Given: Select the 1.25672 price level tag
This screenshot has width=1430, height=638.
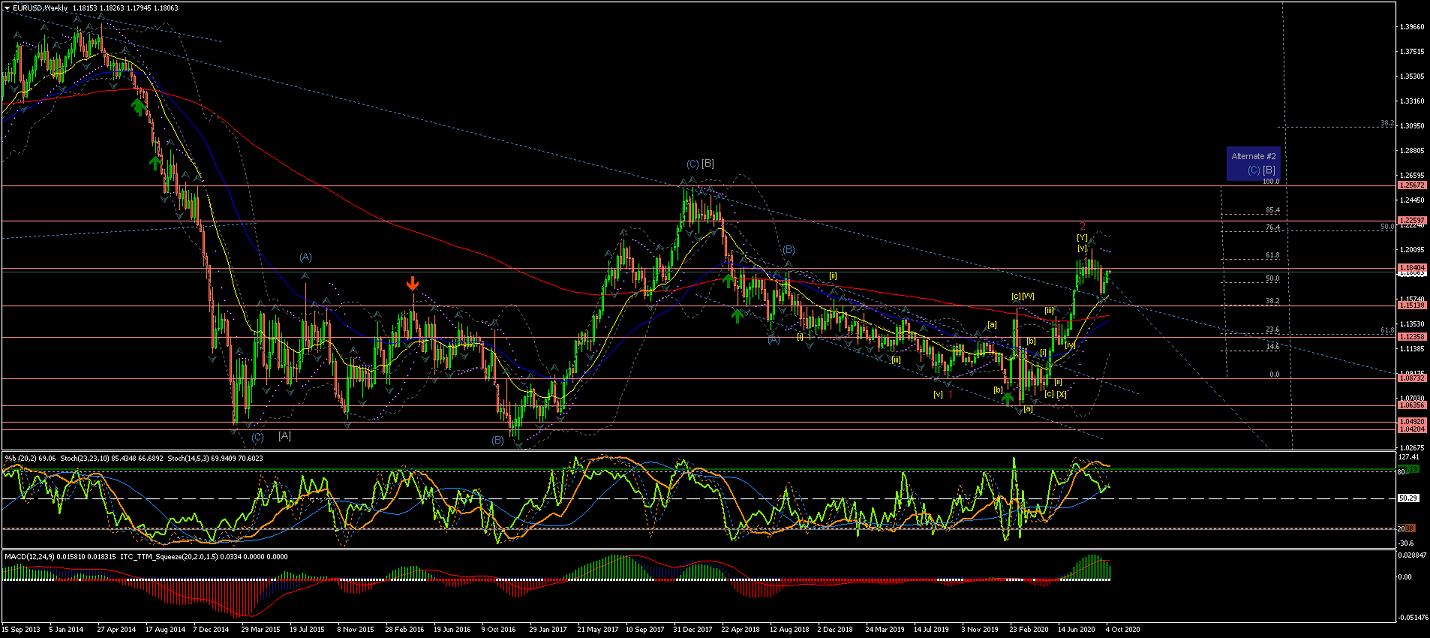Looking at the screenshot, I should click(x=1411, y=186).
